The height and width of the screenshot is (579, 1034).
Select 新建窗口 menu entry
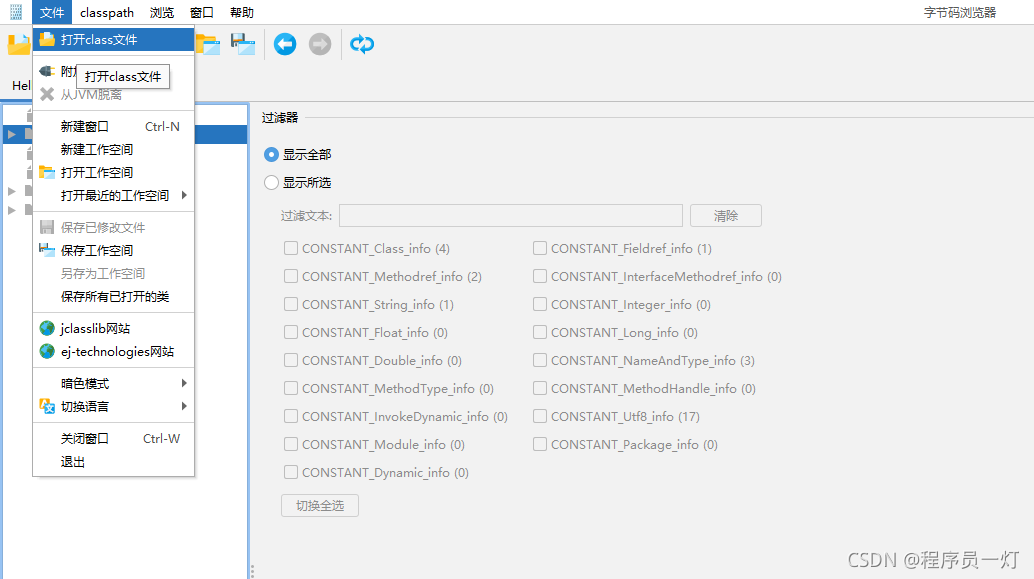pos(113,127)
